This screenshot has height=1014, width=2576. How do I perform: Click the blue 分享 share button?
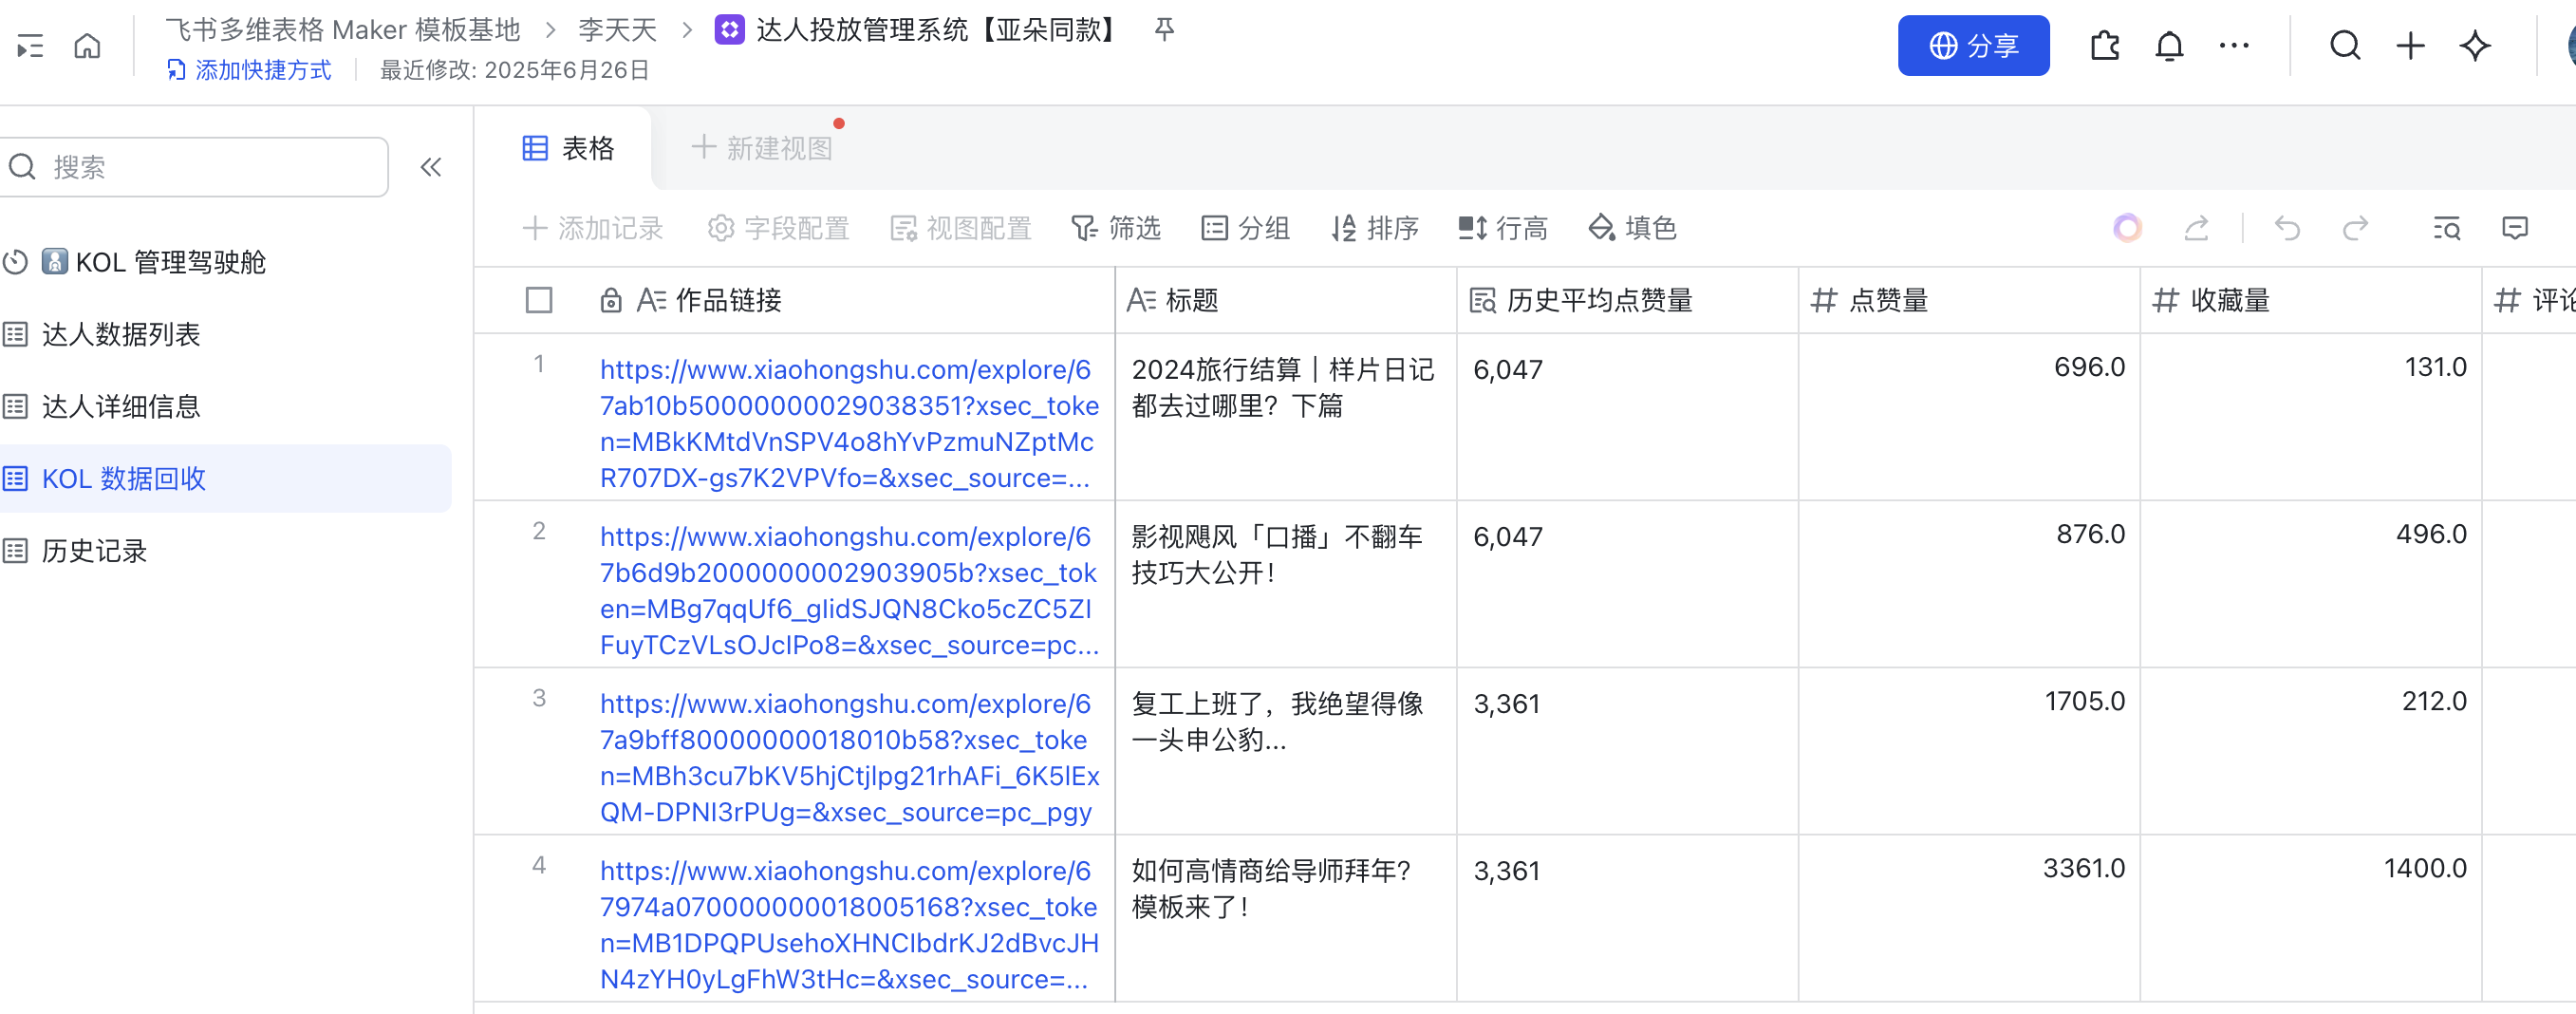(1972, 46)
